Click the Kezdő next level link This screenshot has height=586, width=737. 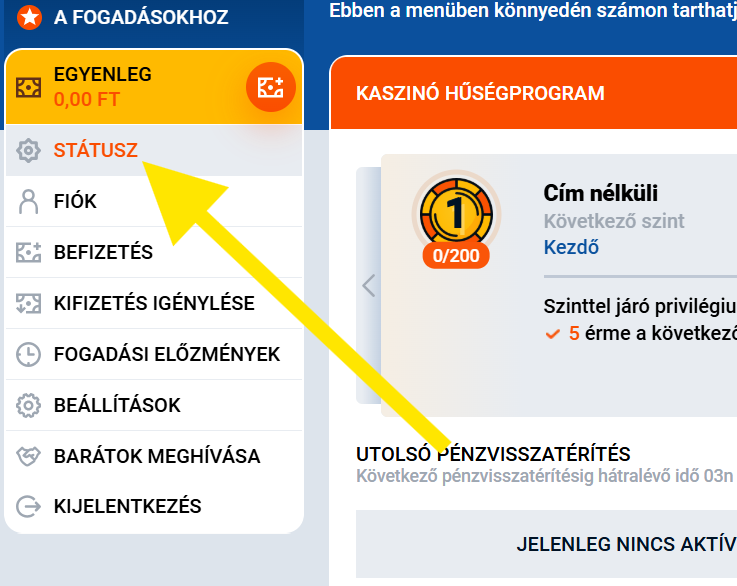571,247
